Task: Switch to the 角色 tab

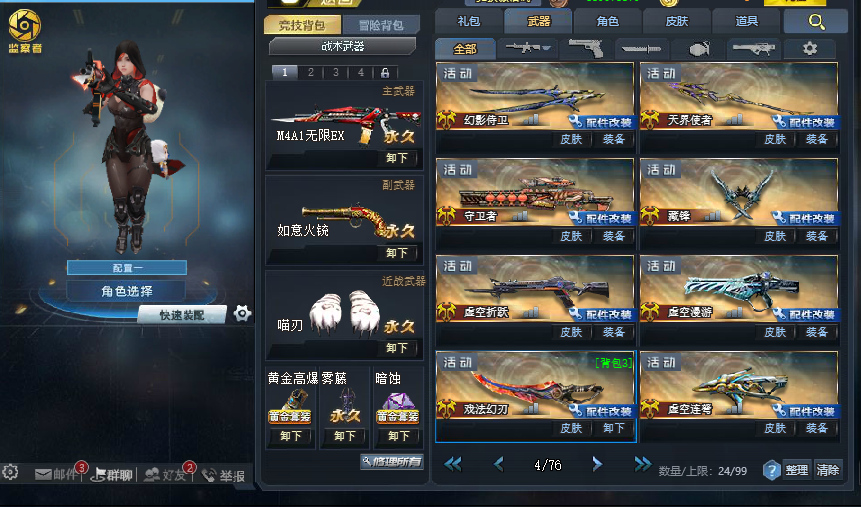Action: click(607, 21)
